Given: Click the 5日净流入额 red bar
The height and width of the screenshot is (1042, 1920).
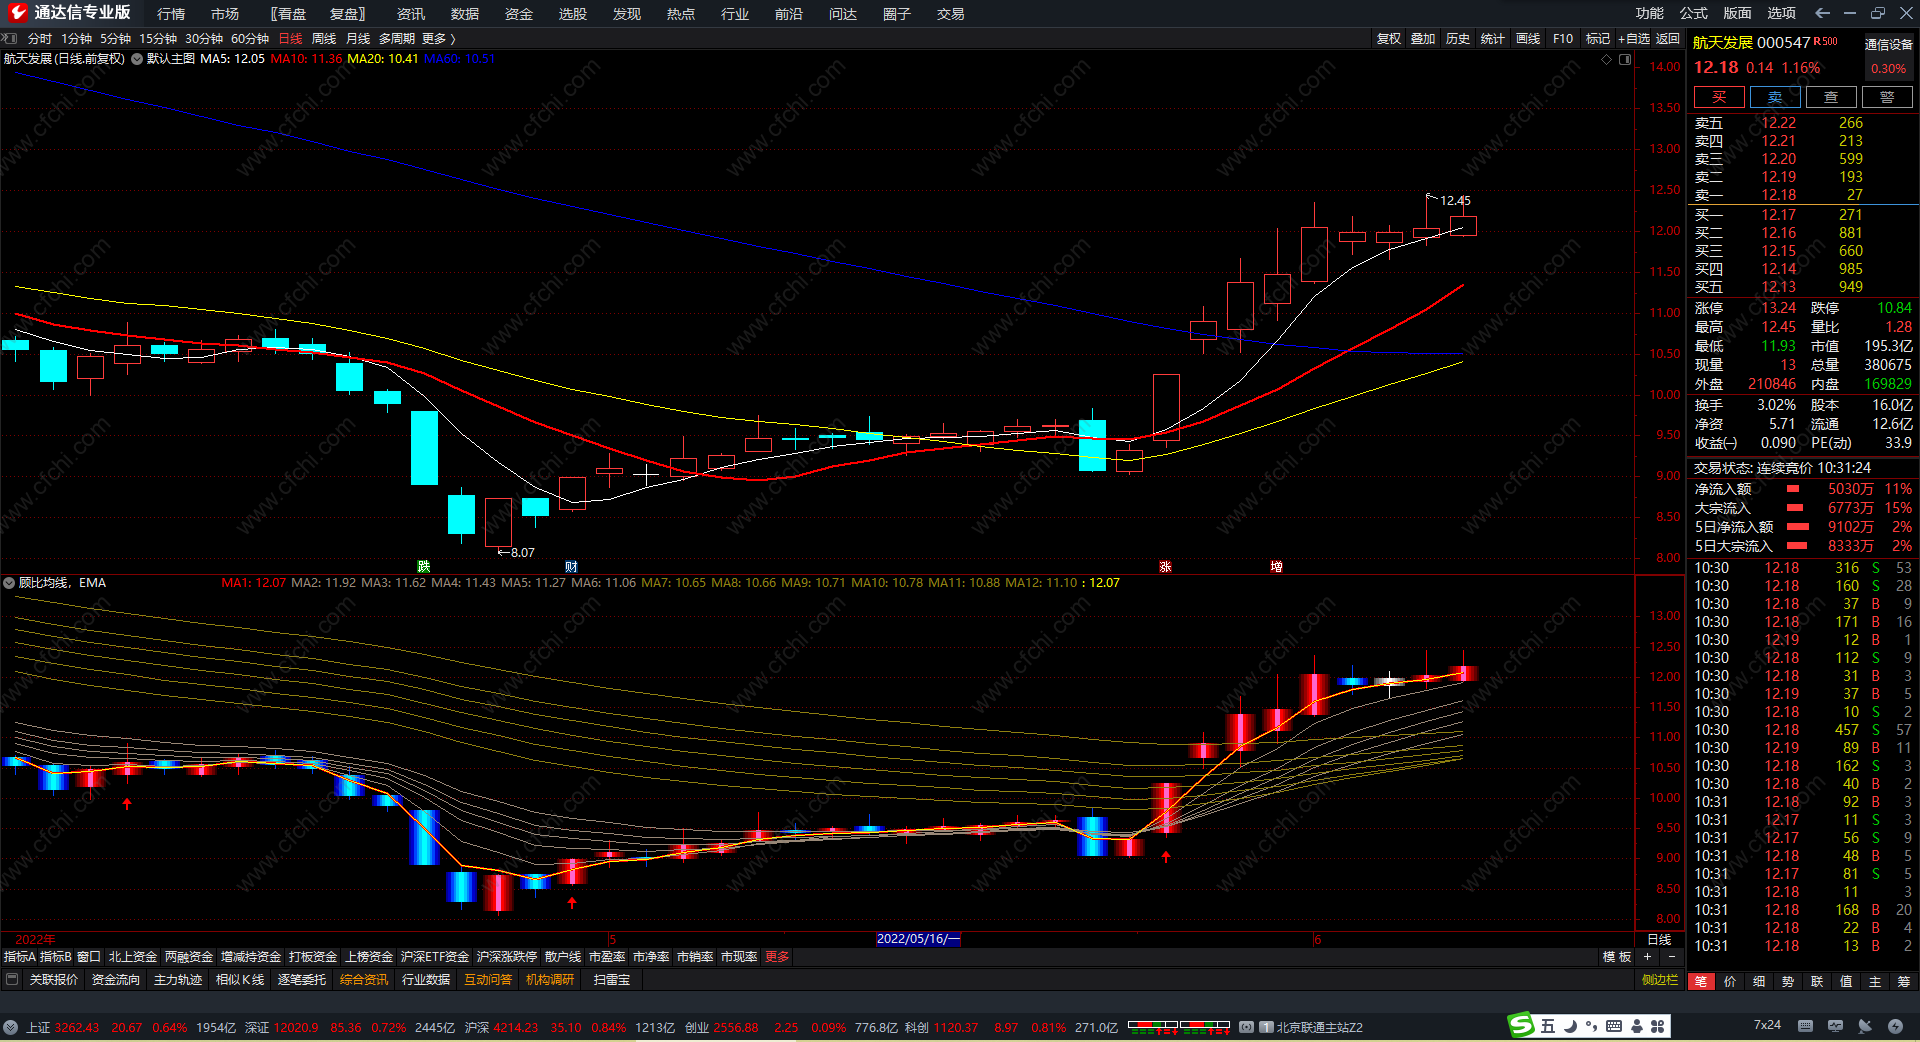Looking at the screenshot, I should tap(1798, 527).
